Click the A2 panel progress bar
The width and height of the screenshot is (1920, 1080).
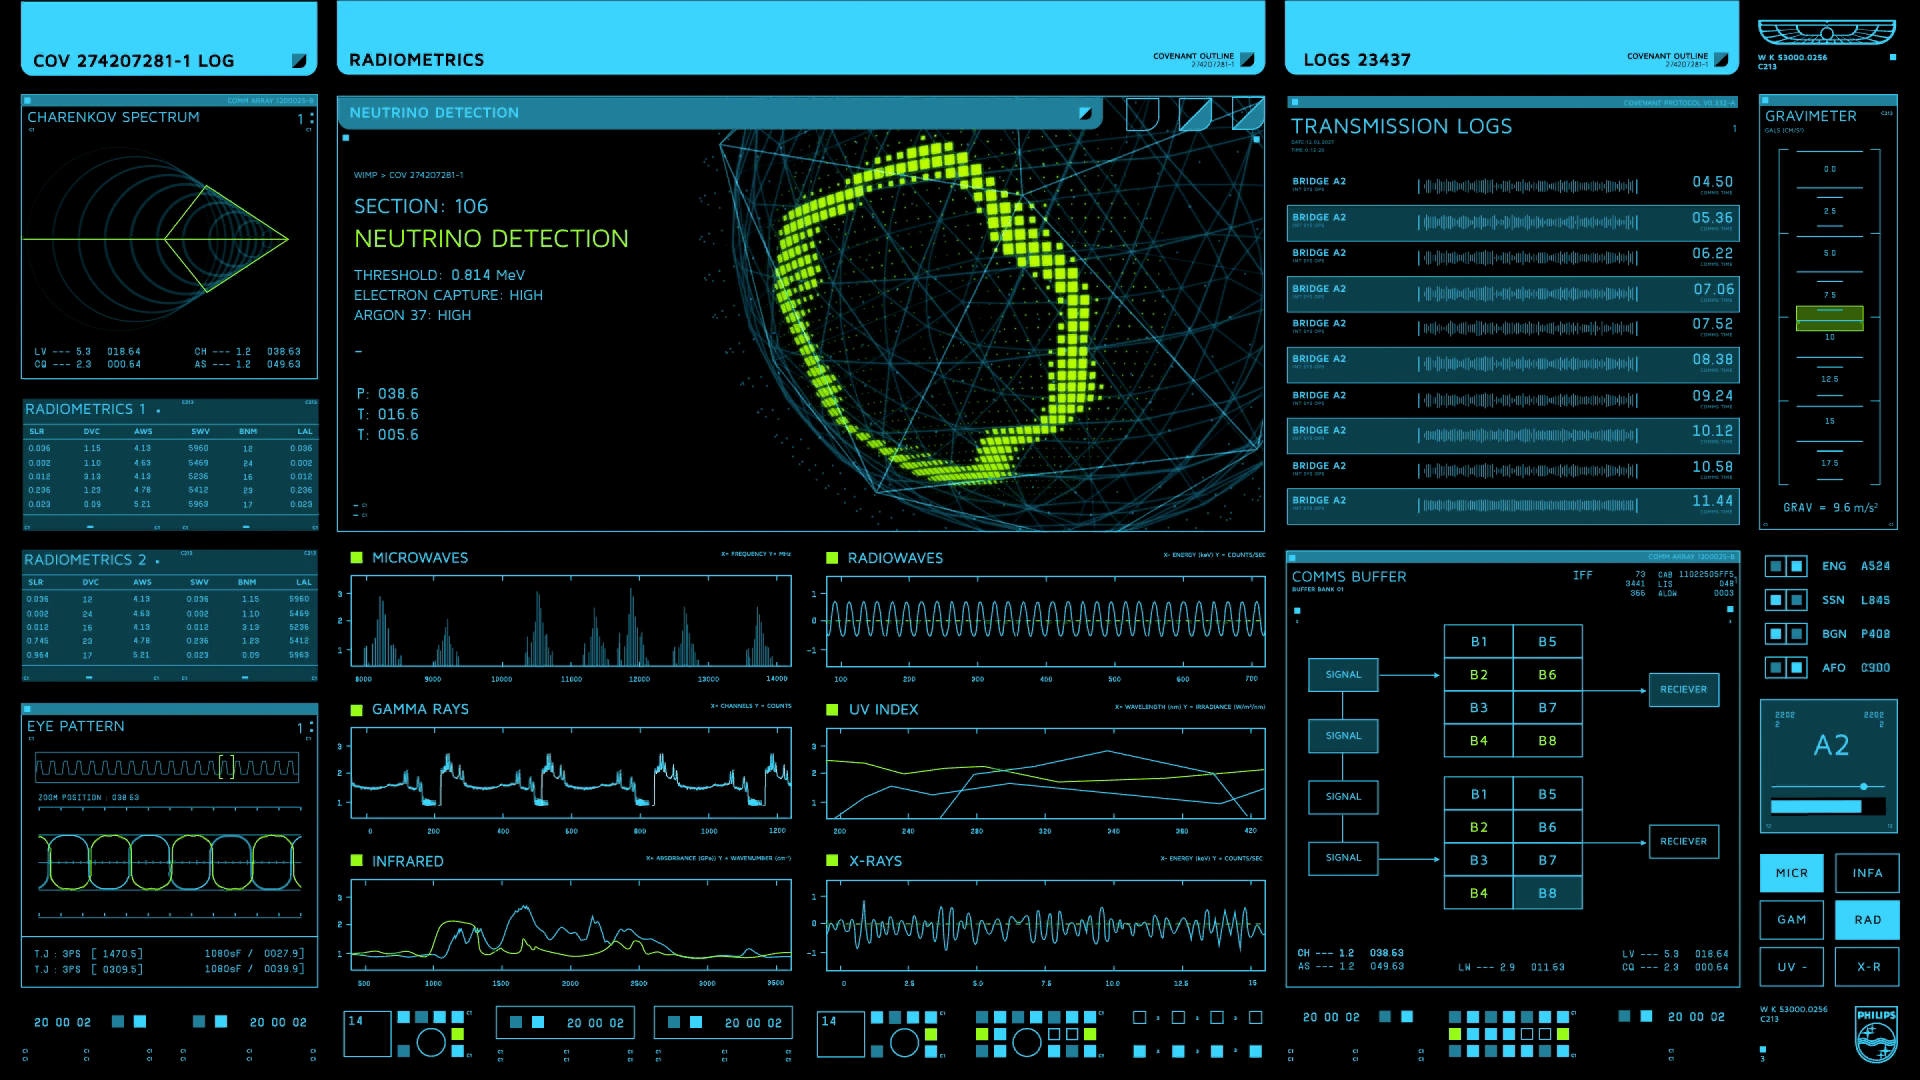click(x=1827, y=806)
